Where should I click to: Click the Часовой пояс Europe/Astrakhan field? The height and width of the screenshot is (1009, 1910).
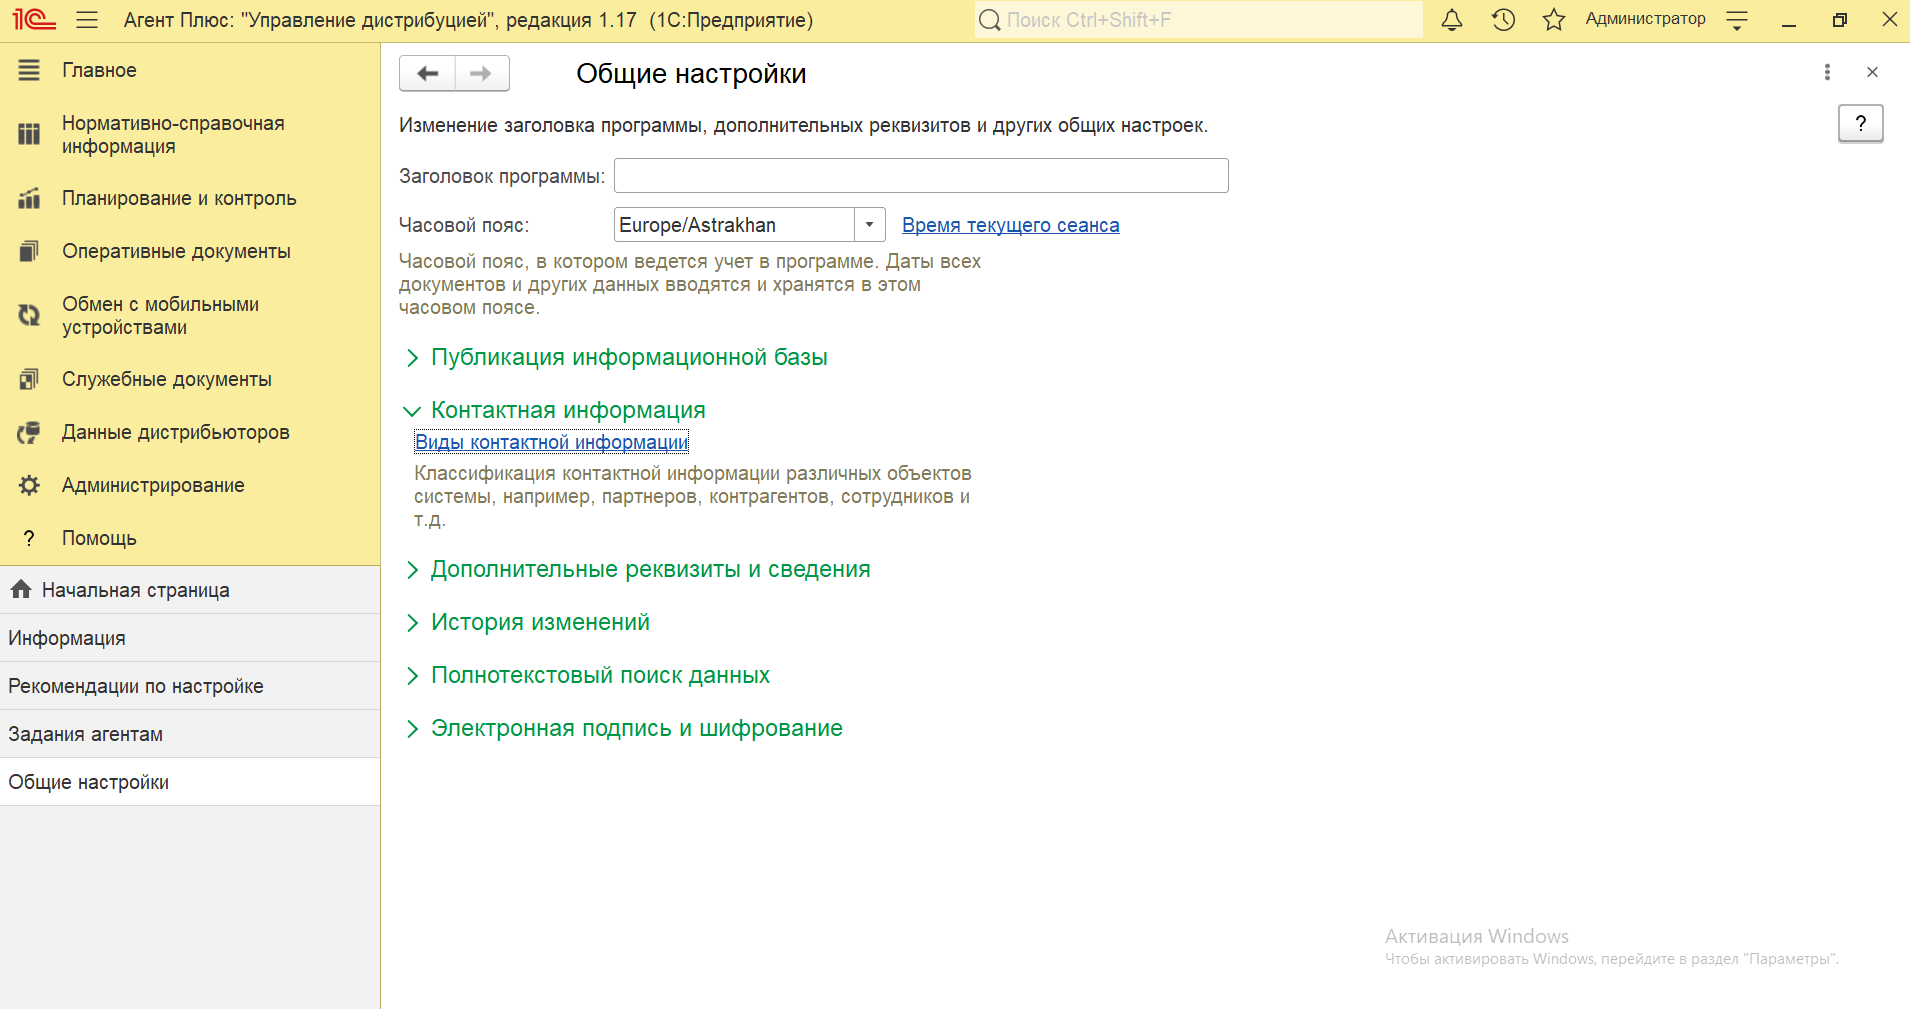pos(735,225)
